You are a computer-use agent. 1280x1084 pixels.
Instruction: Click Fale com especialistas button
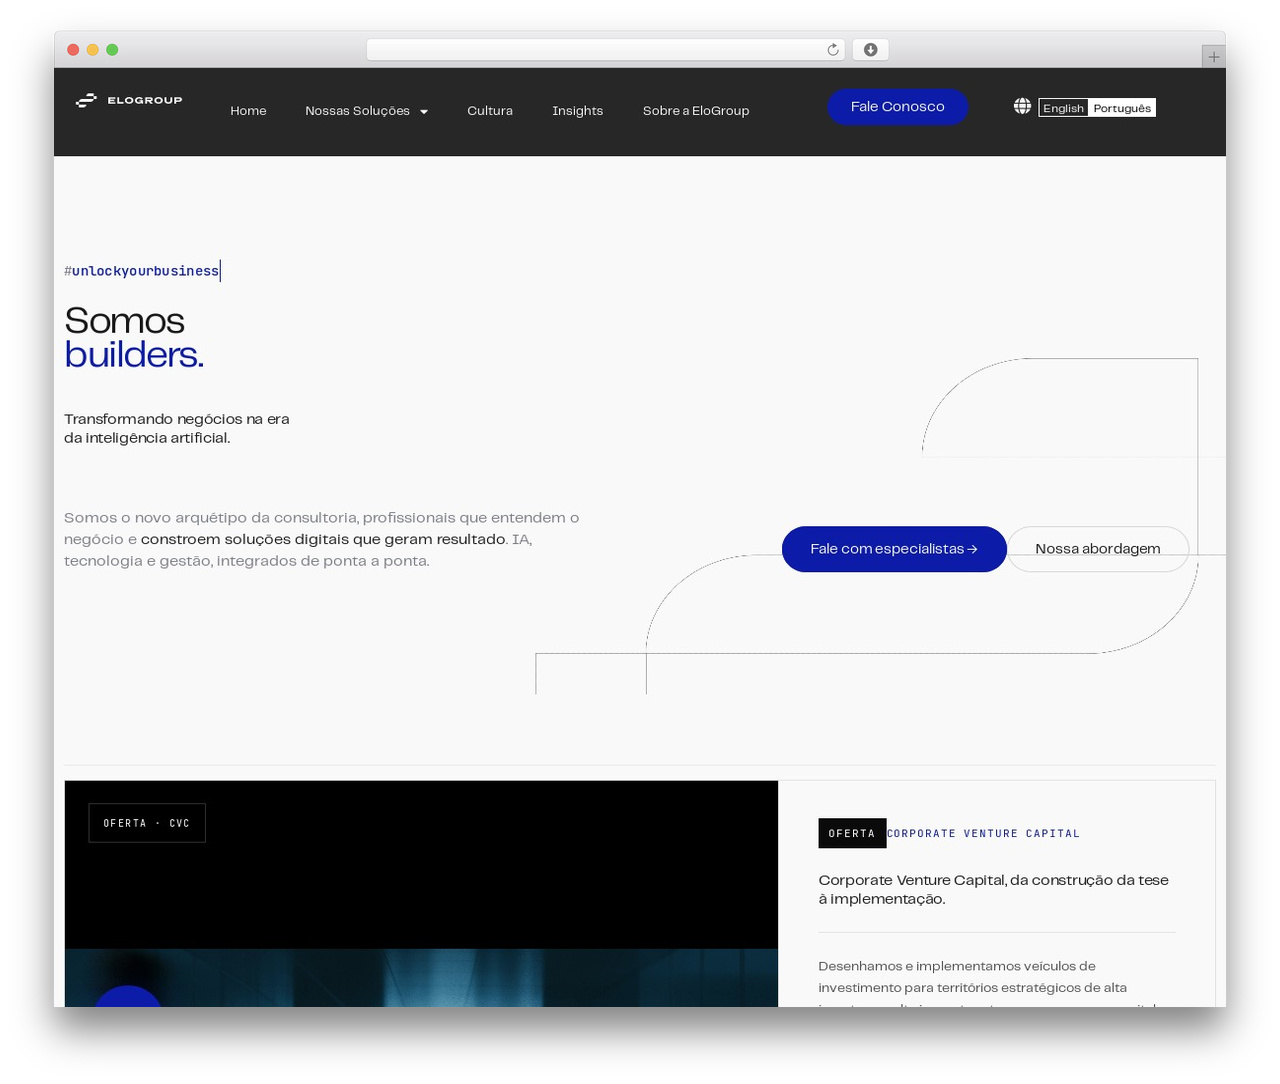pyautogui.click(x=894, y=549)
